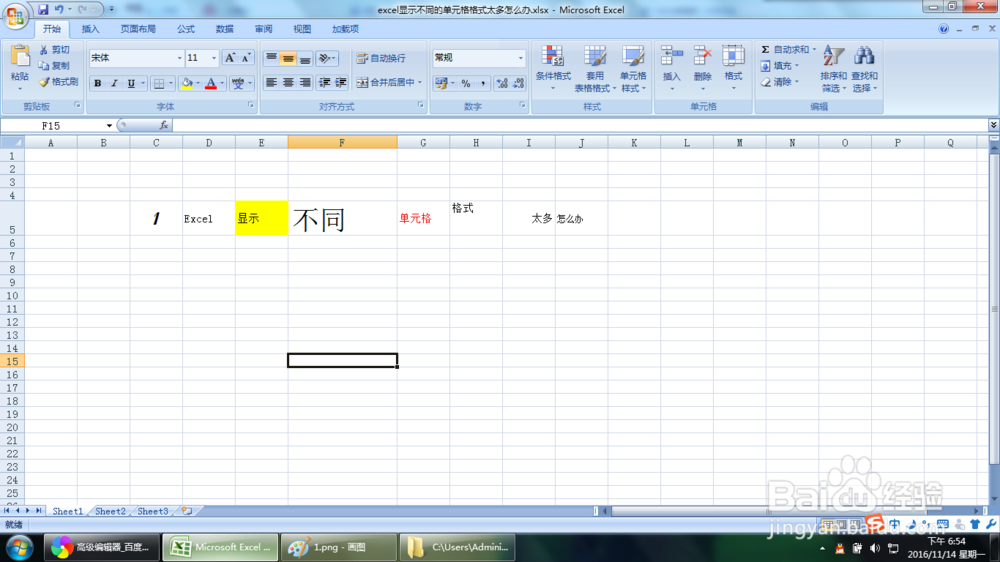
Task: Select the Format Painter brush
Action: (x=59, y=82)
